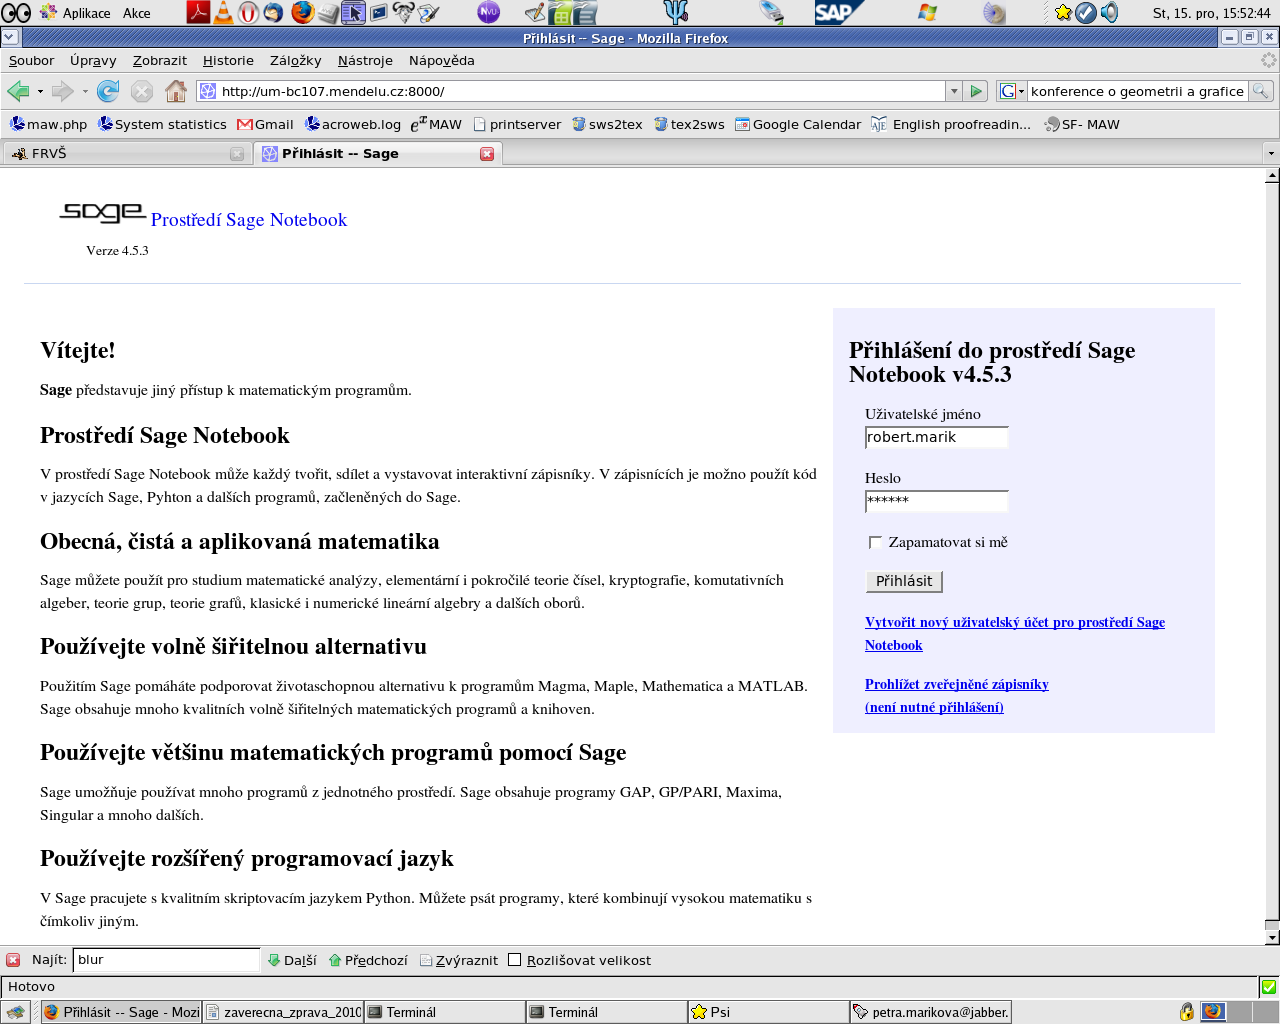Click the Uživatelské jméno input field
The width and height of the screenshot is (1280, 1024).
tap(936, 437)
